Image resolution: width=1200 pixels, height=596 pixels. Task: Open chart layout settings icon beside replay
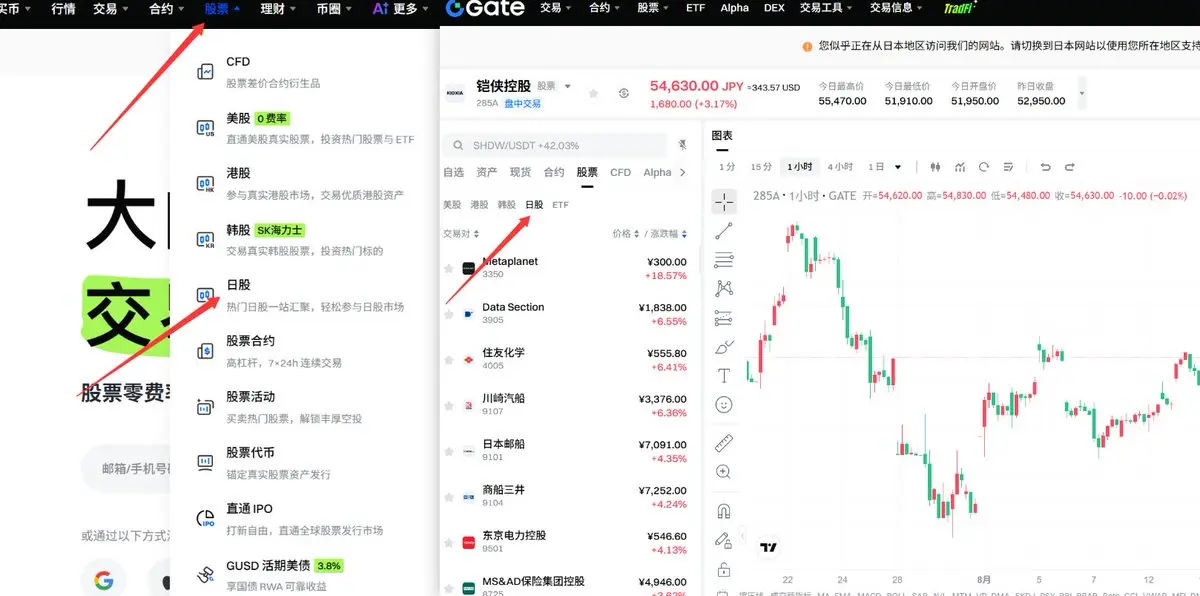coord(1007,167)
